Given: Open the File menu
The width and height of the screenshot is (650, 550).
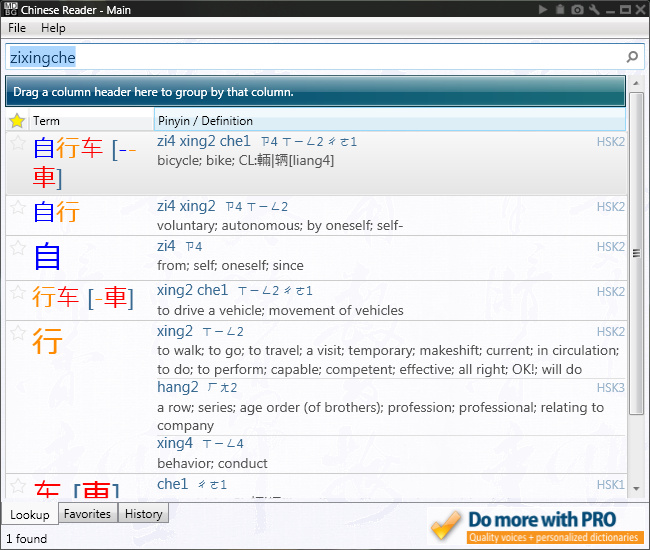Looking at the screenshot, I should (x=17, y=28).
